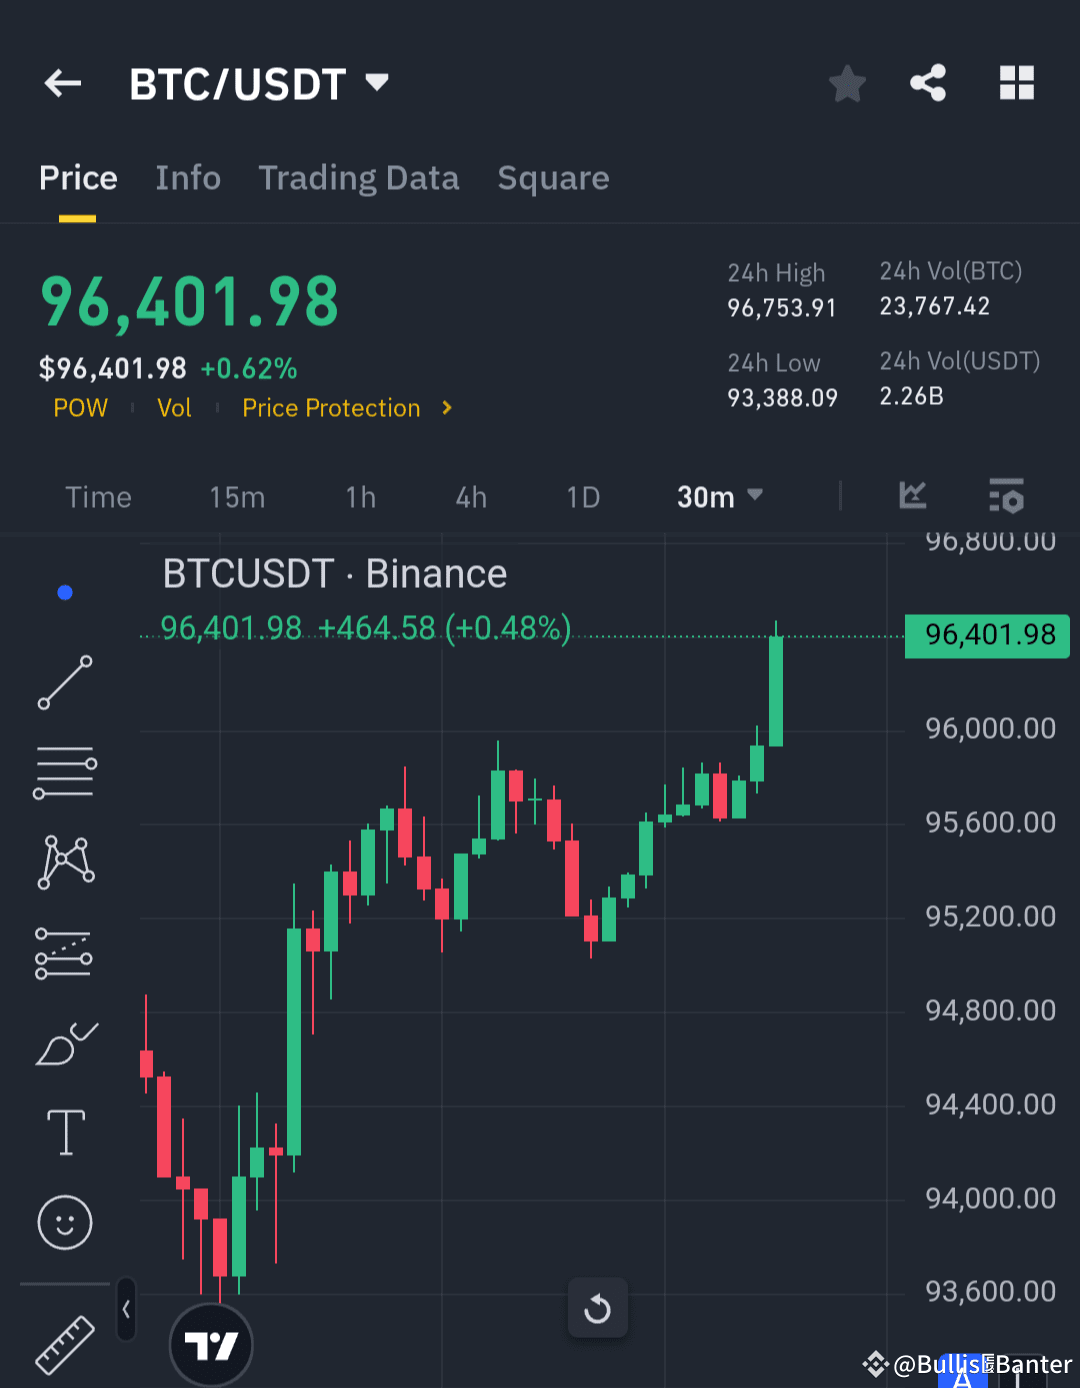1080x1388 pixels.
Task: Select the forecasting and measurement tool
Action: click(64, 951)
